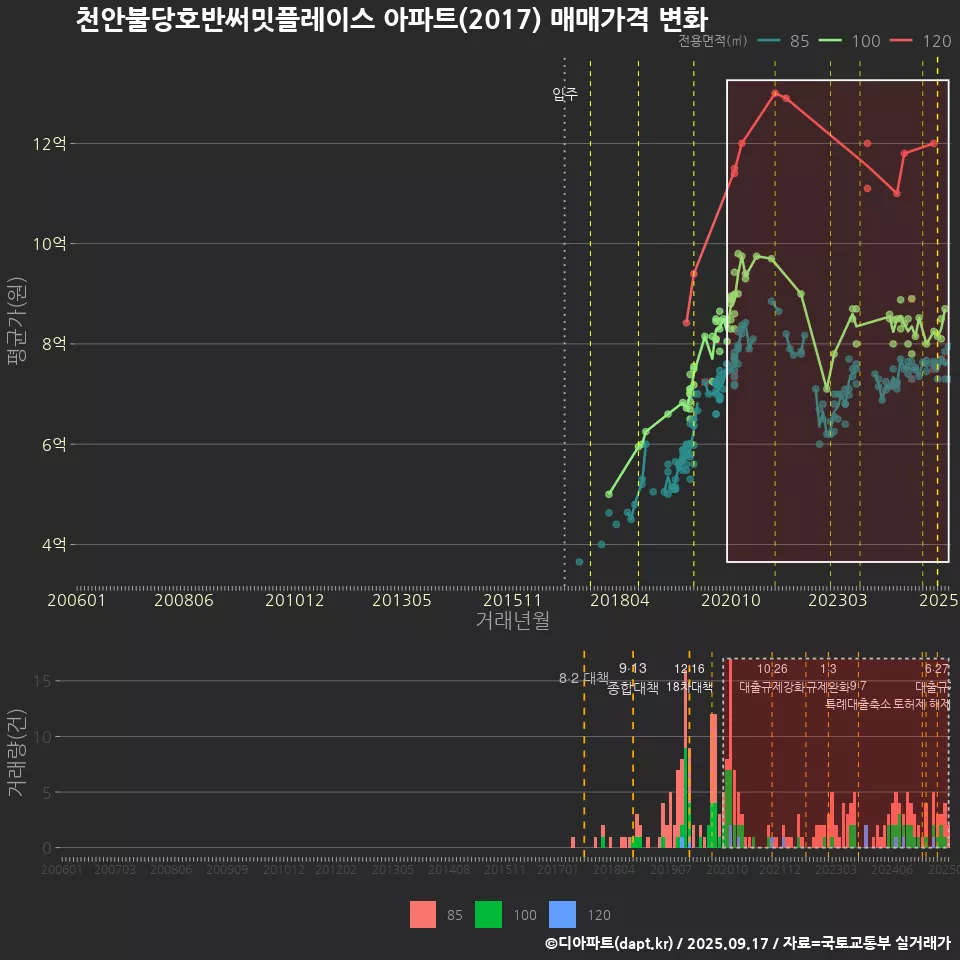Click 200601 on the price chart x-axis

(77, 600)
